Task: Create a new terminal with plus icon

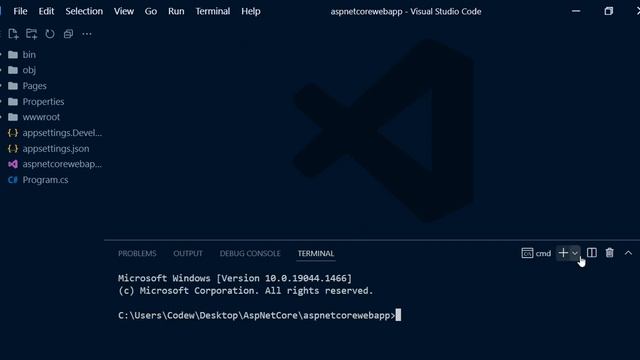Action: tap(563, 253)
